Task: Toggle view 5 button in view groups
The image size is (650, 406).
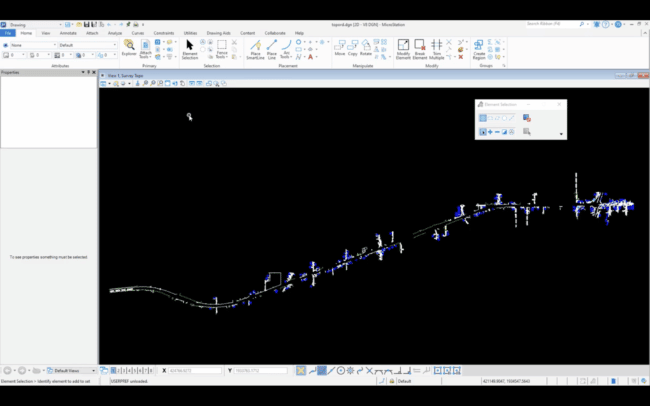Action: coord(135,370)
